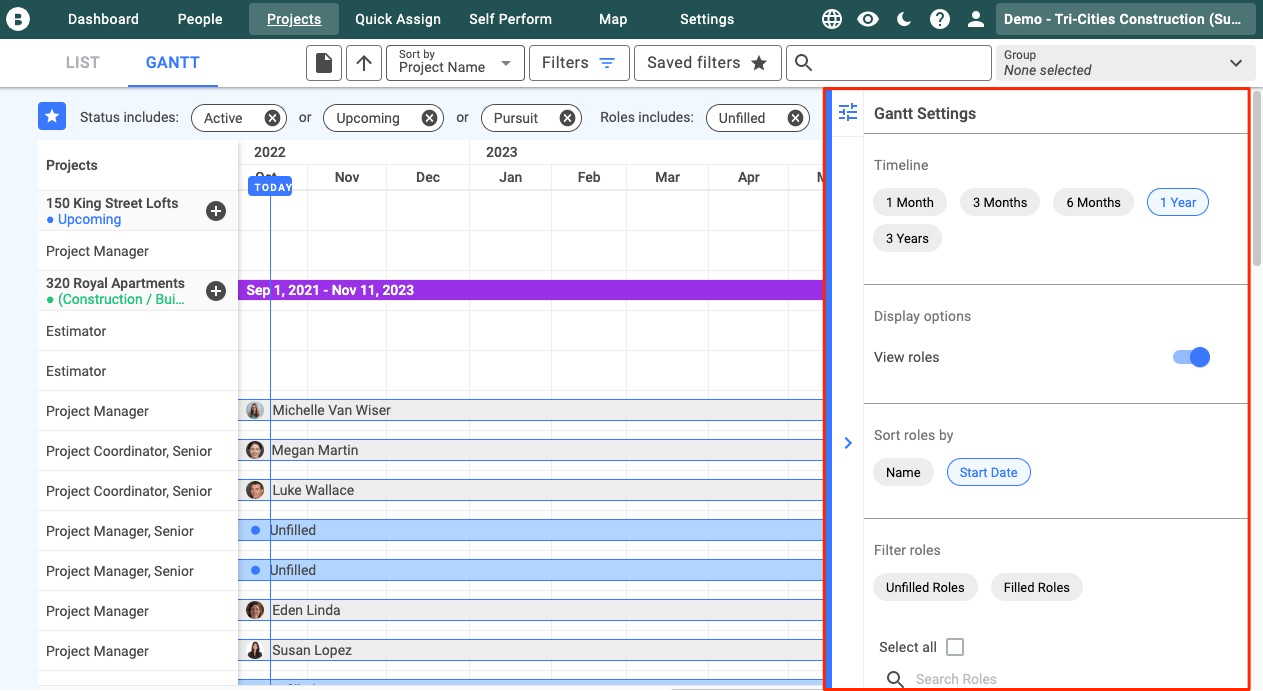The image size is (1263, 691).
Task: Open the 150 King Street Lofts project
Action: (x=112, y=203)
